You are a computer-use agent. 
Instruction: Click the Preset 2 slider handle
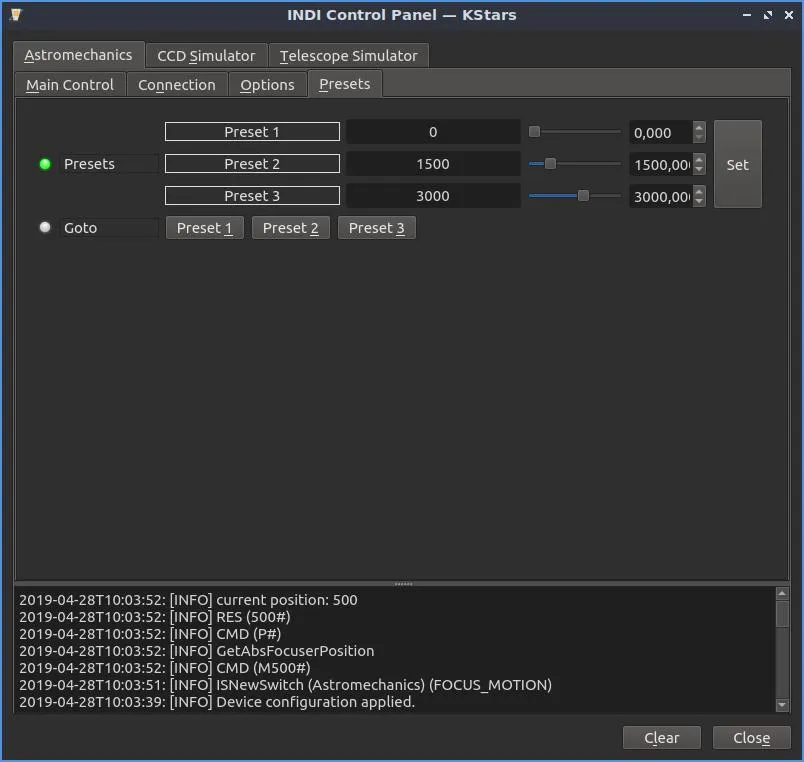pos(550,164)
